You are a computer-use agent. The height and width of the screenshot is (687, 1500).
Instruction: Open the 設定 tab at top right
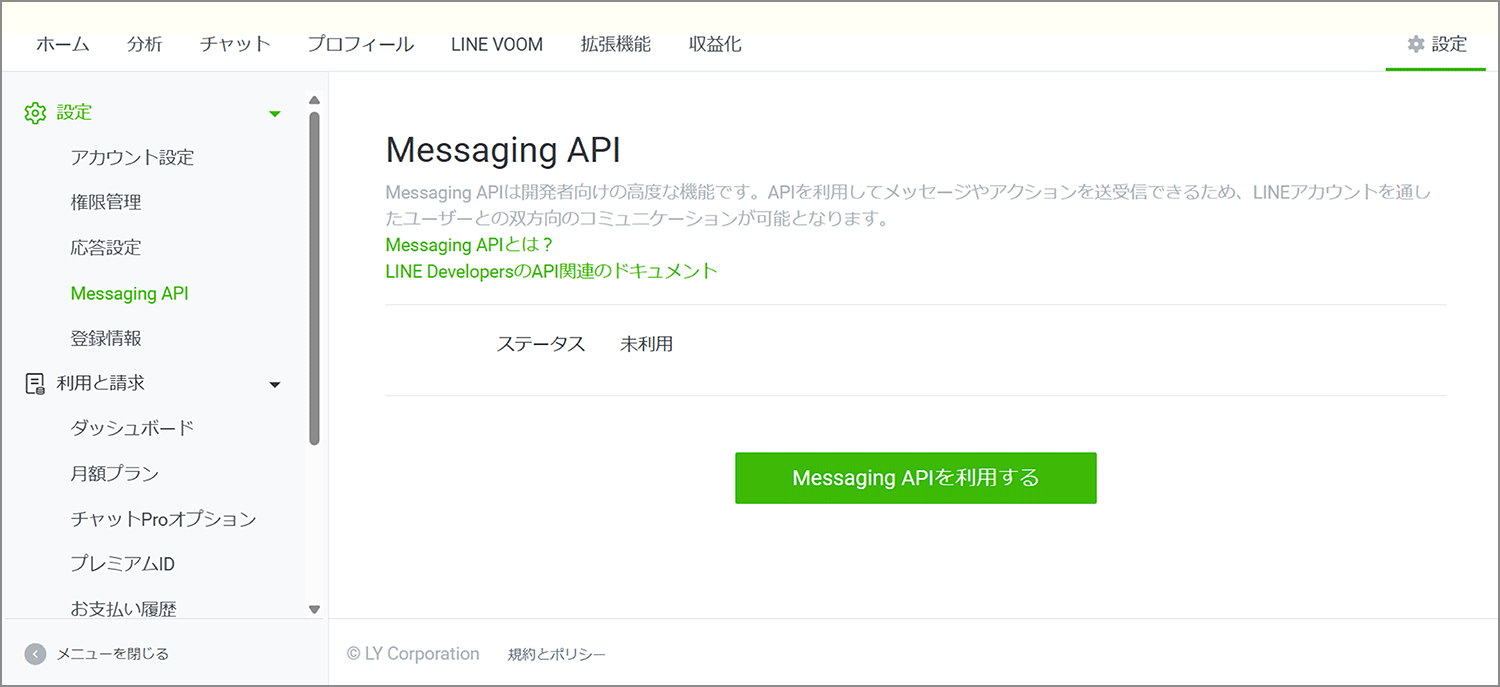point(1436,44)
